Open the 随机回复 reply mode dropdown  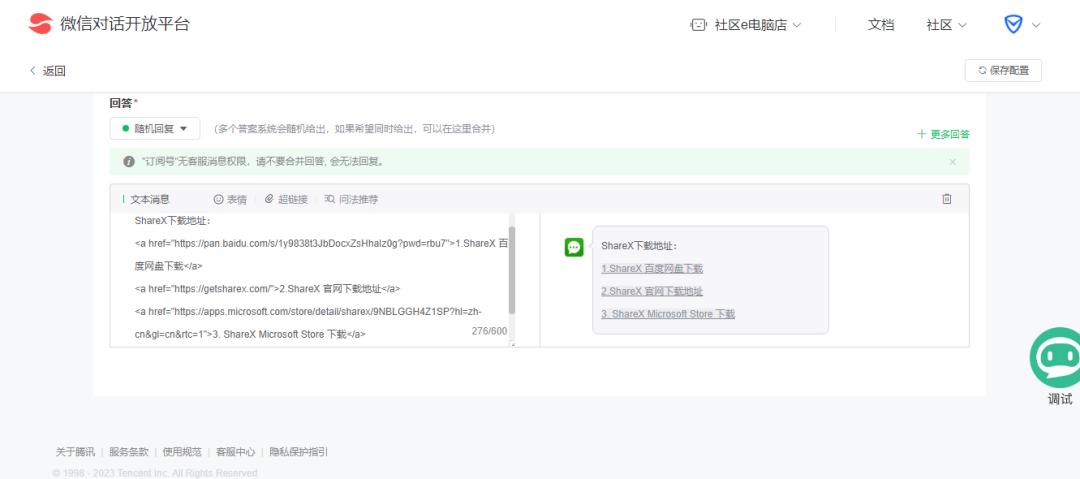click(x=155, y=128)
